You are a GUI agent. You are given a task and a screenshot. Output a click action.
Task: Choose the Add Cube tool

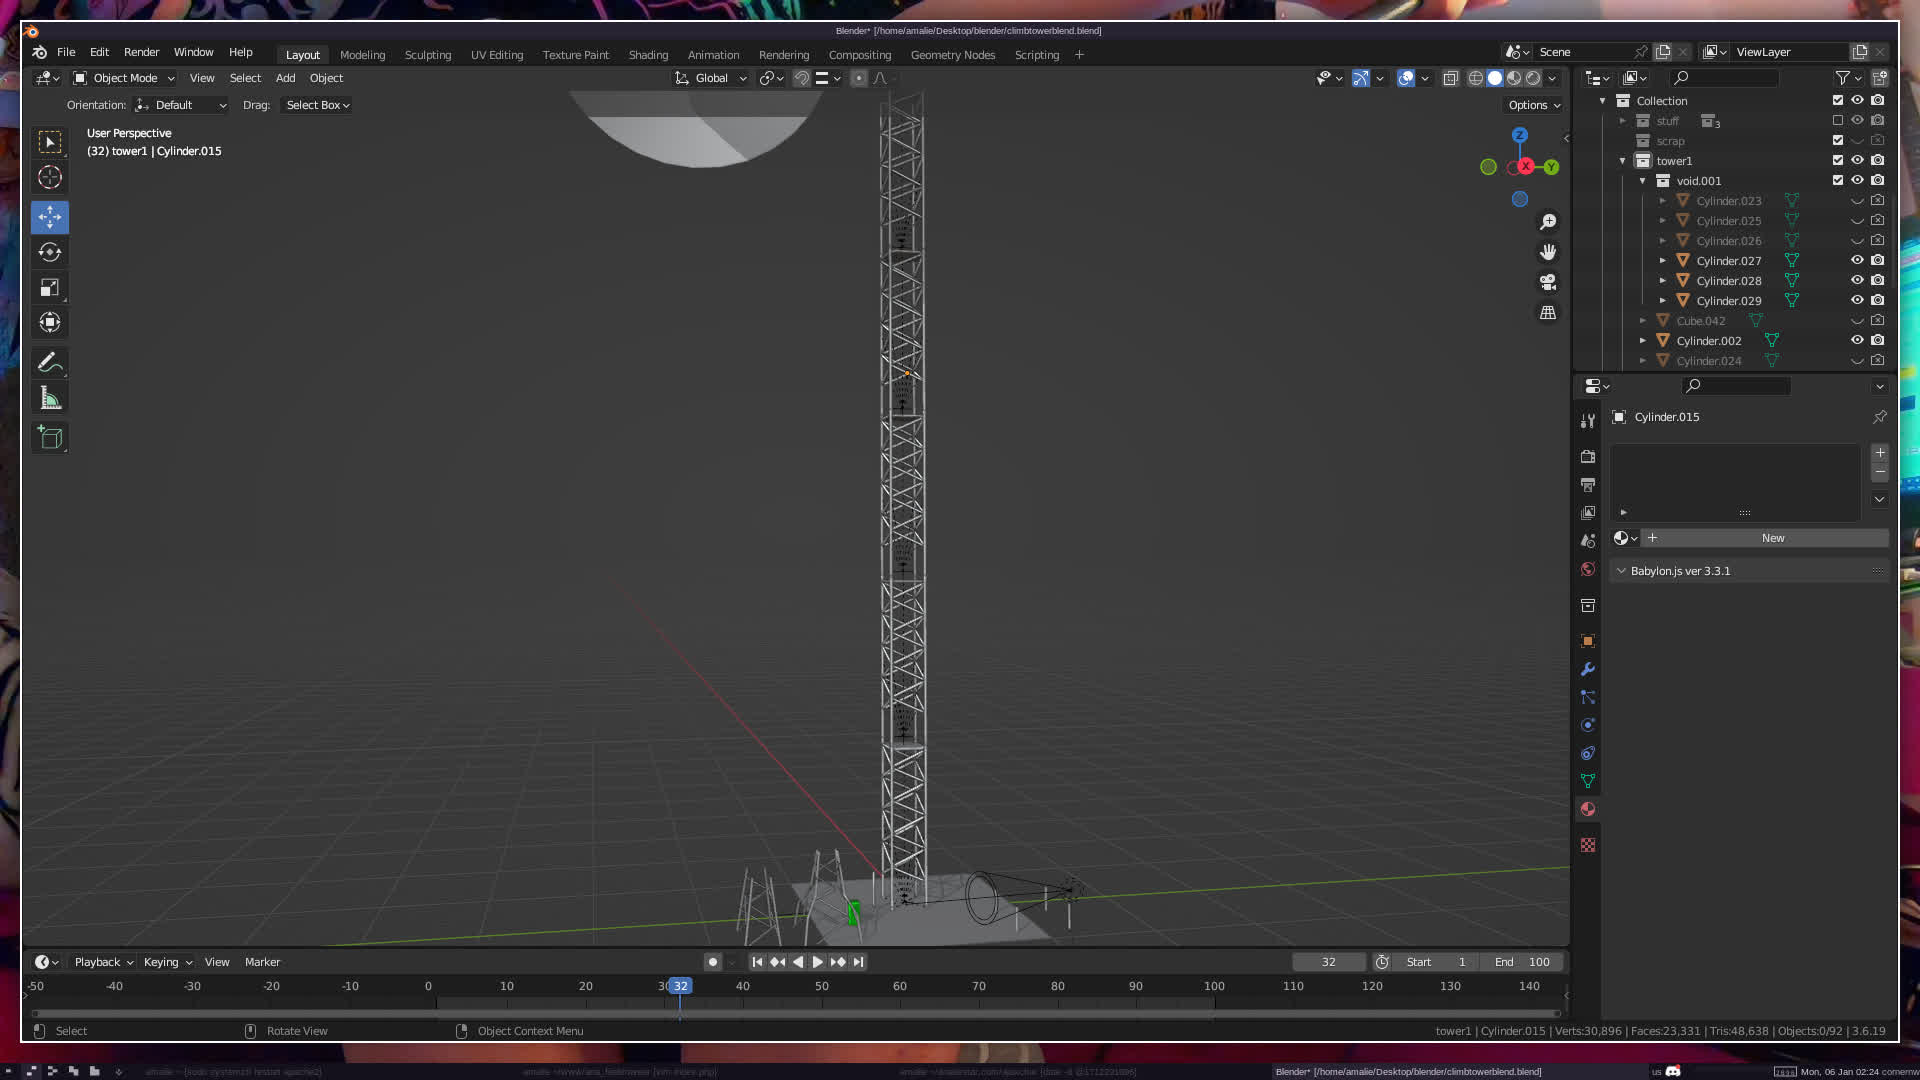50,438
